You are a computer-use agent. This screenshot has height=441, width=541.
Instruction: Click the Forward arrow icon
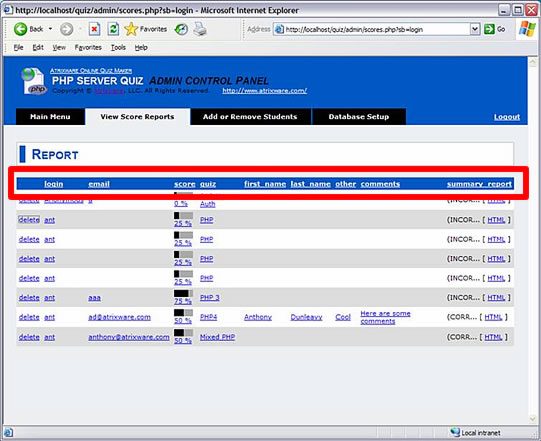(66, 29)
